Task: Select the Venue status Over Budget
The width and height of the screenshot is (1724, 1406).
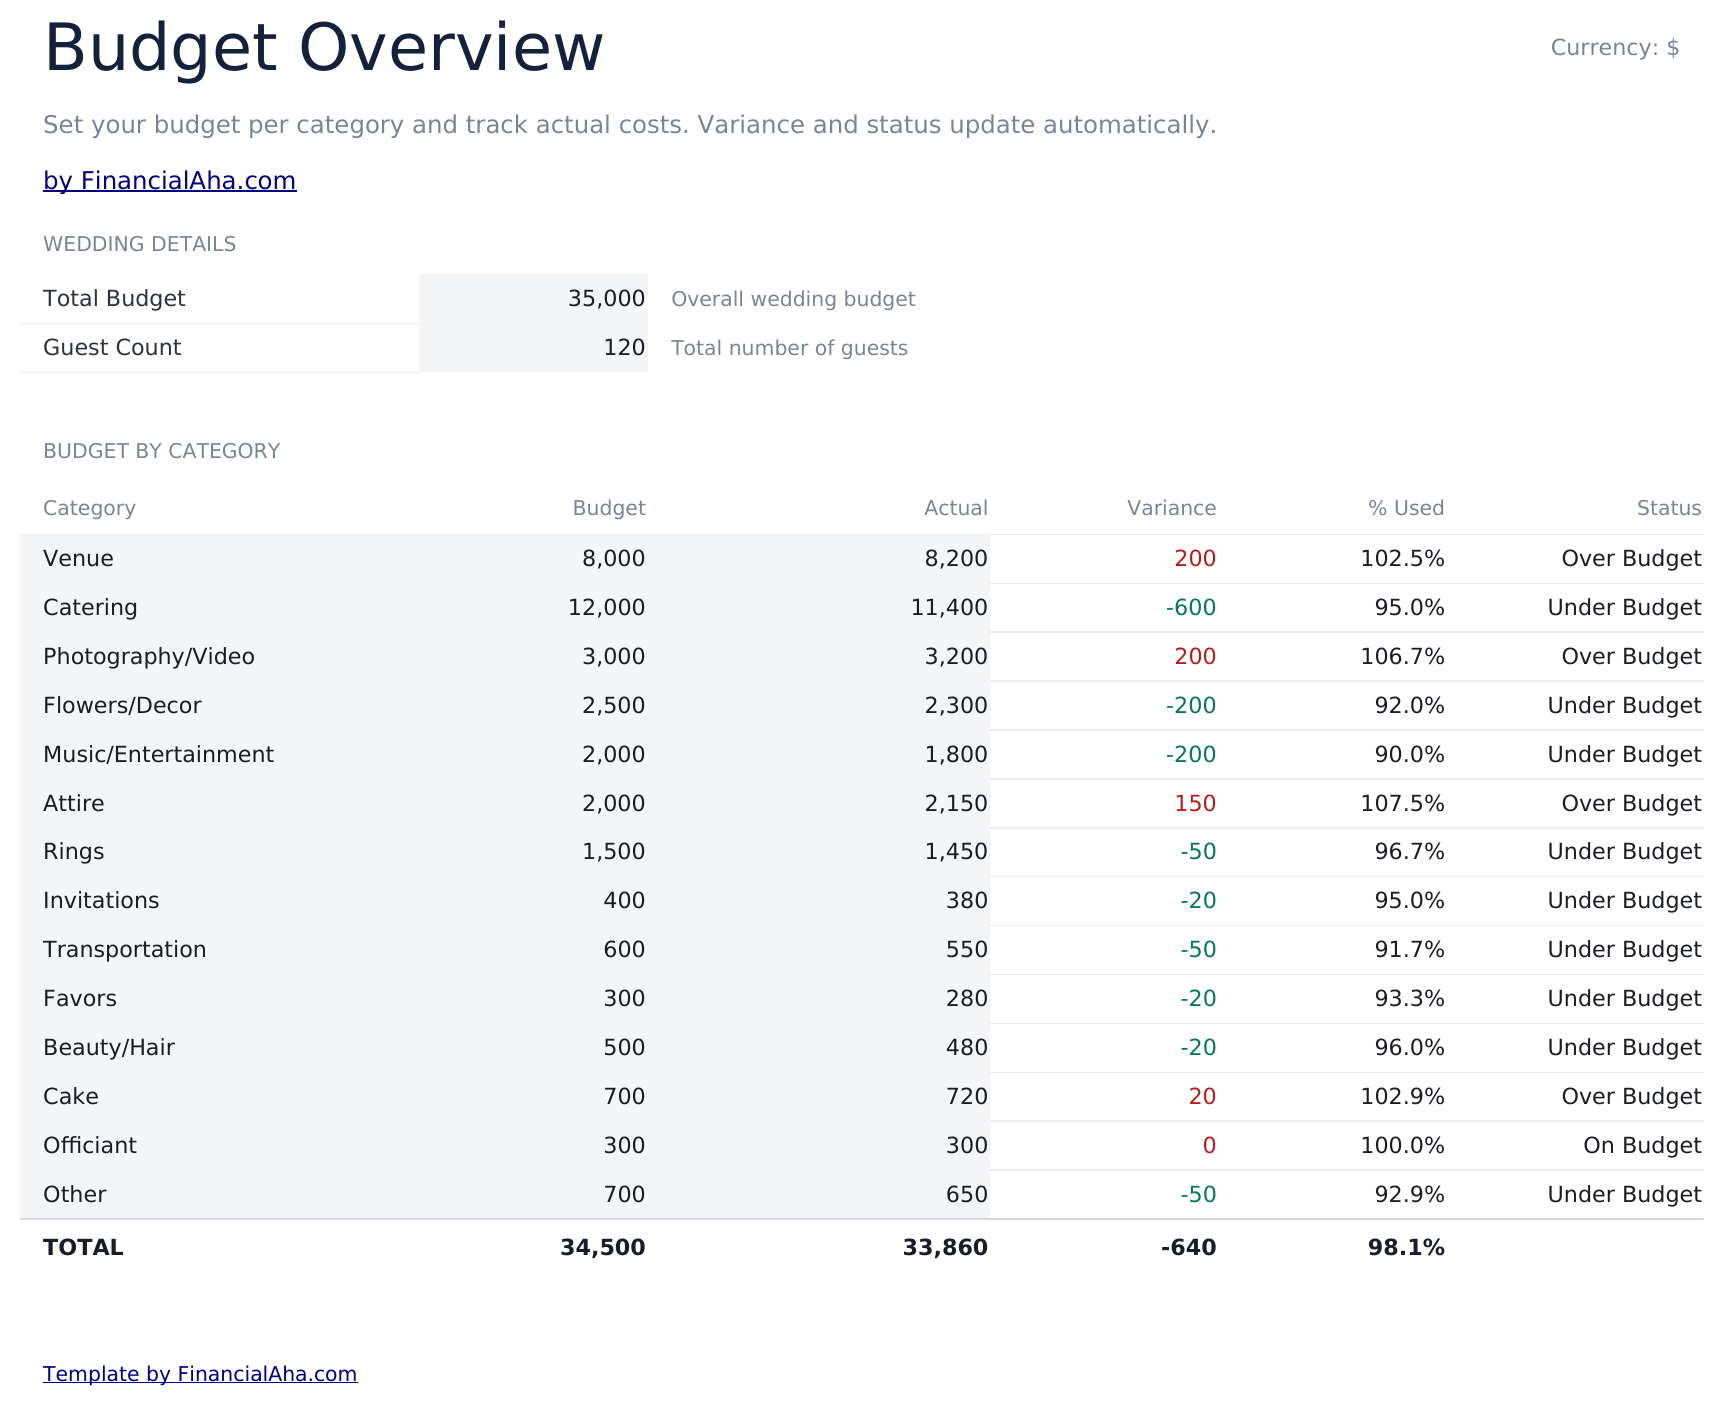Action: tap(1631, 559)
